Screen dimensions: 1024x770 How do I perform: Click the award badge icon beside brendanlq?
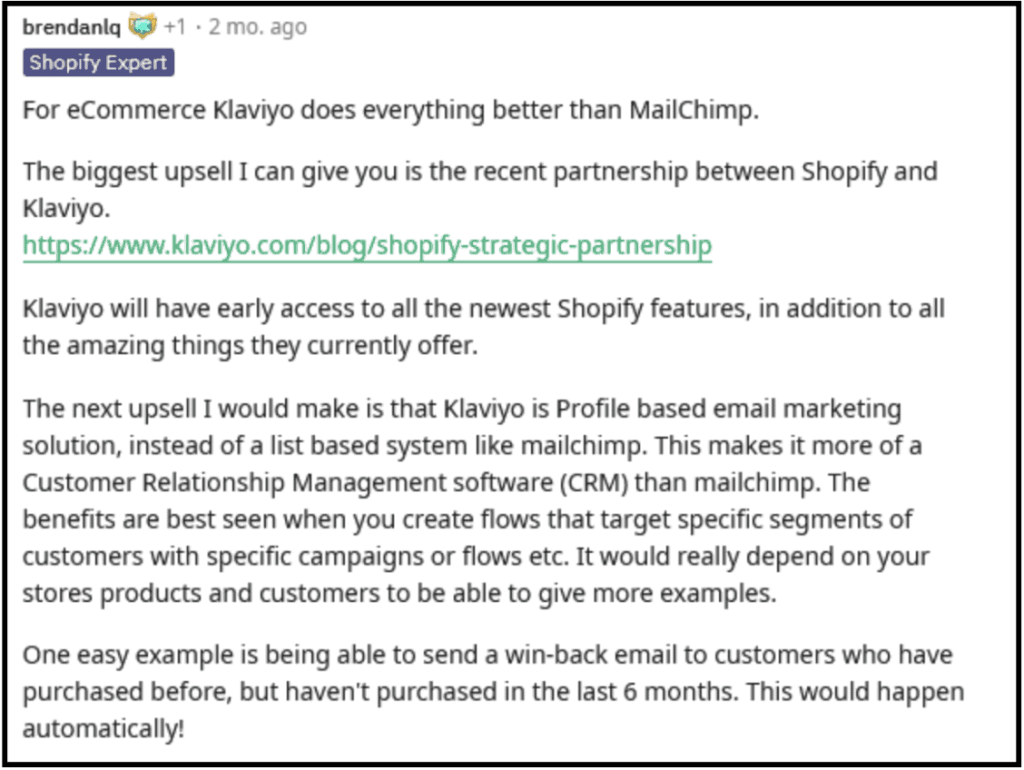click(x=143, y=27)
